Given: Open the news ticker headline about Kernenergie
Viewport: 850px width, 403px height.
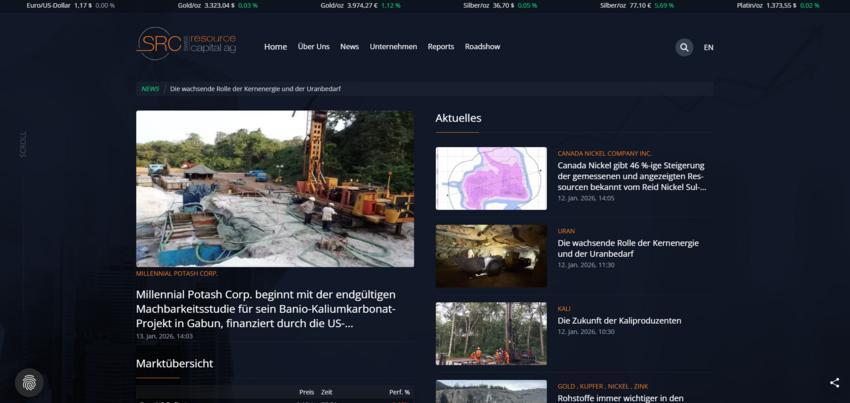Looking at the screenshot, I should coord(255,89).
